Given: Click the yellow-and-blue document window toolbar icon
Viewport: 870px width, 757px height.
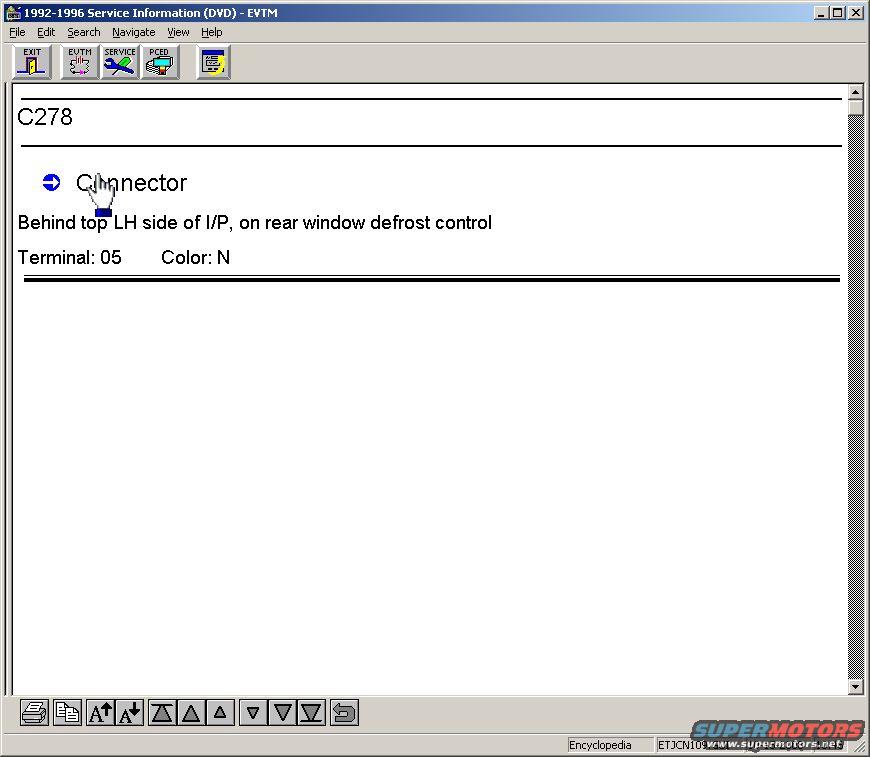Looking at the screenshot, I should coord(213,62).
